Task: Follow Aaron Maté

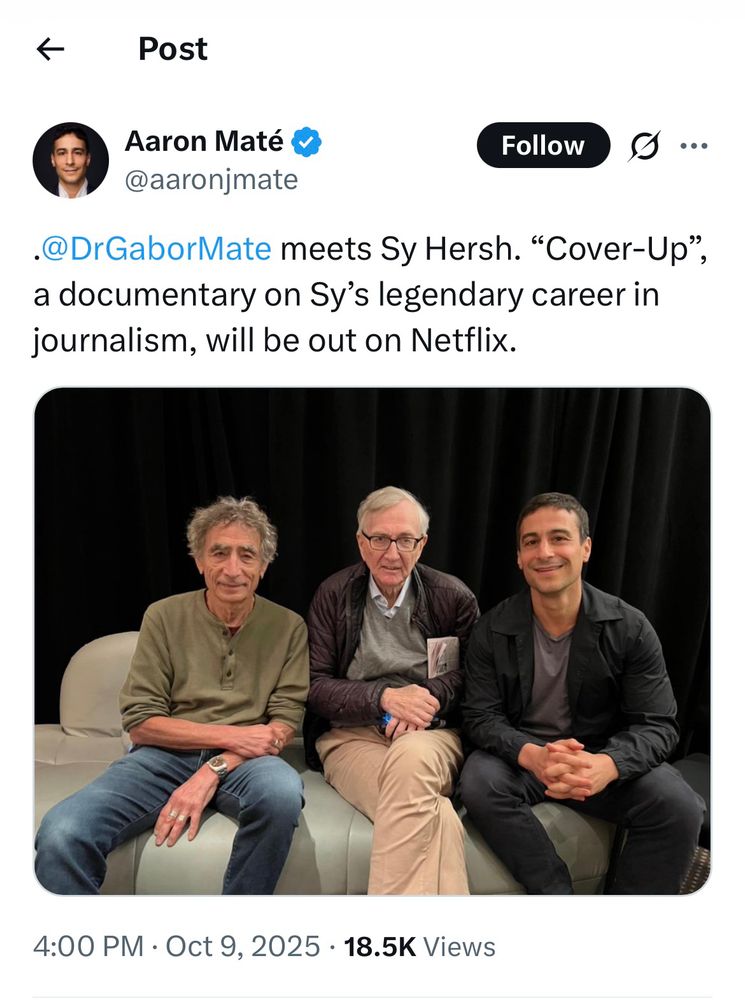Action: pos(543,145)
